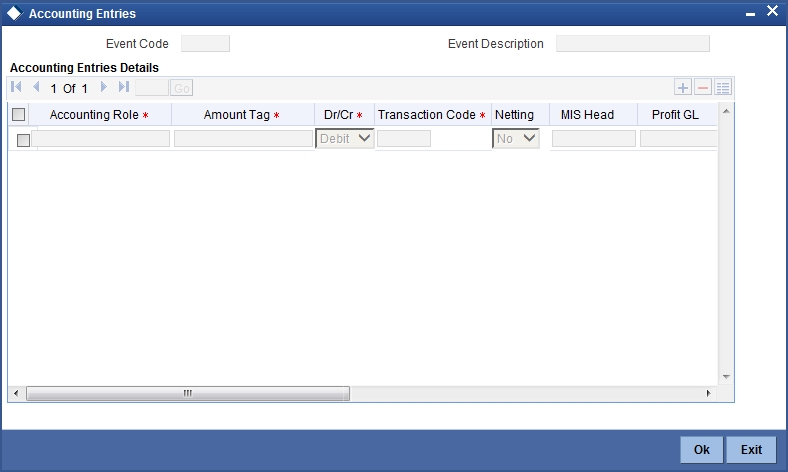Focus the Event Description field
788x472 pixels.
pos(633,44)
